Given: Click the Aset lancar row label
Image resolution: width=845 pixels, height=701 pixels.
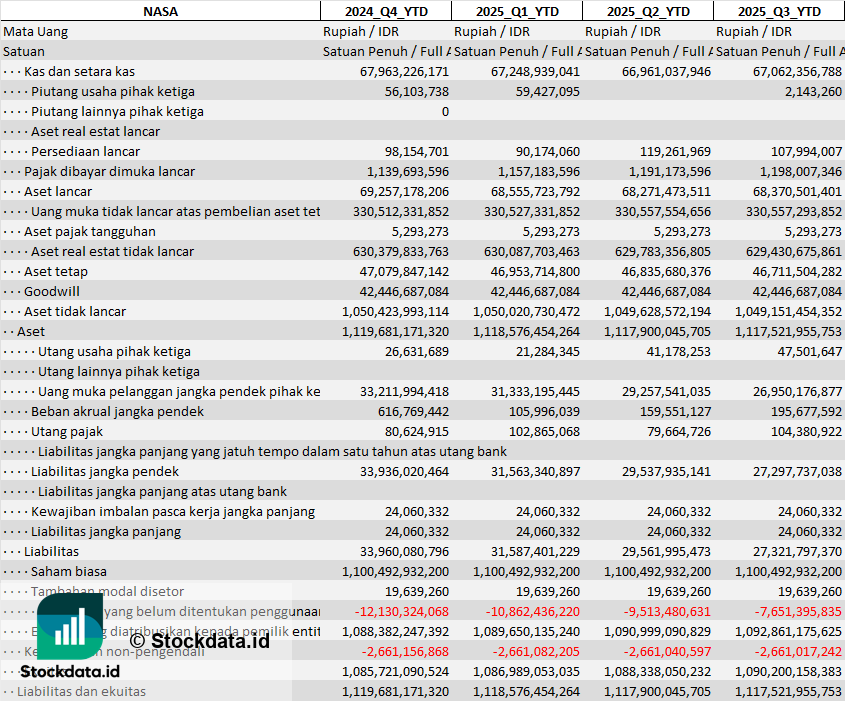Looking at the screenshot, I should click(58, 191).
